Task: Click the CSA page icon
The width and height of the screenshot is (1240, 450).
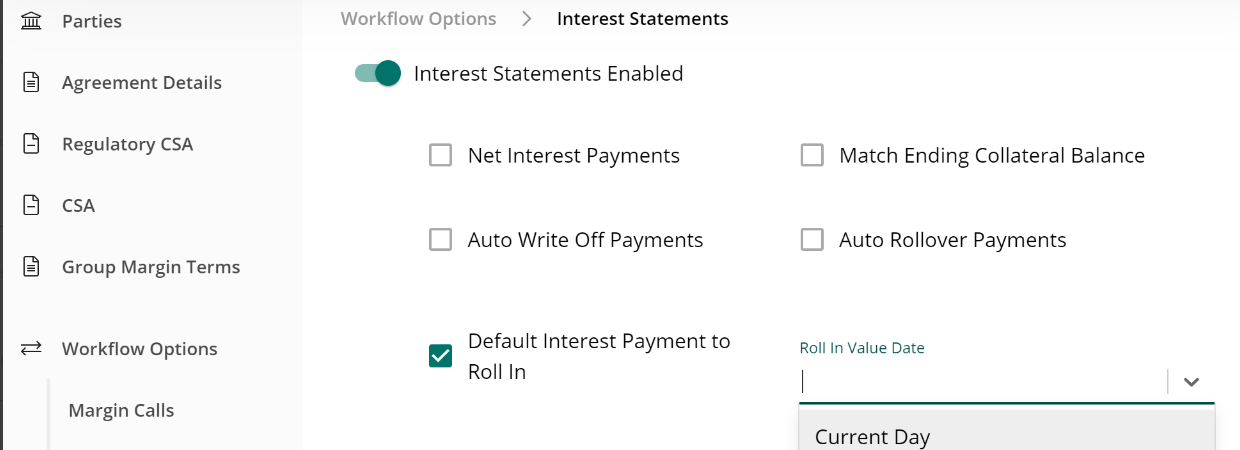Action: tap(32, 205)
